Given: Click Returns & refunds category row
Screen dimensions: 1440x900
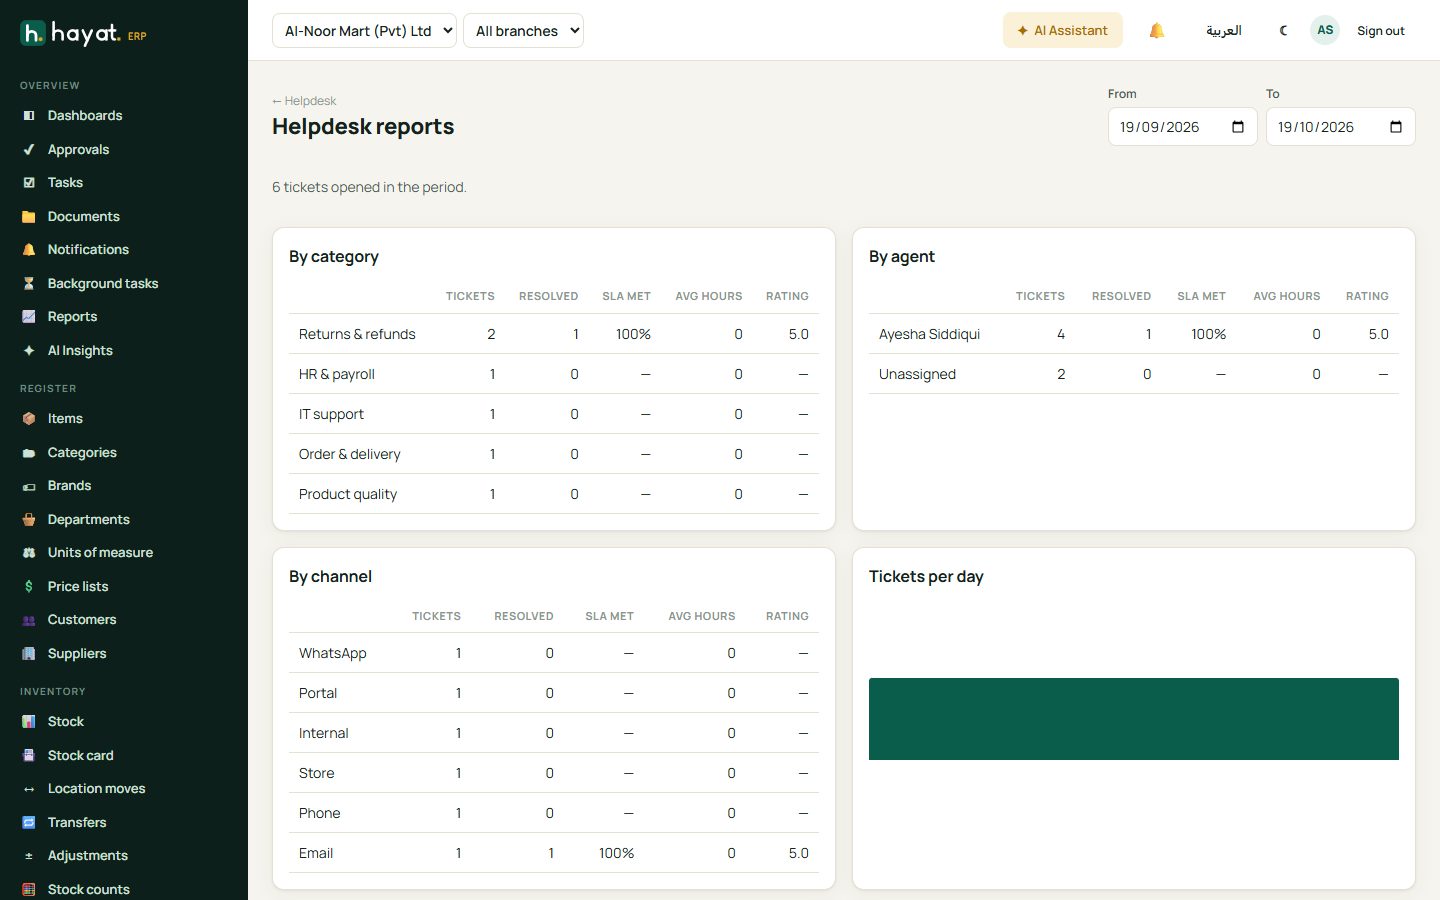Looking at the screenshot, I should [x=554, y=334].
